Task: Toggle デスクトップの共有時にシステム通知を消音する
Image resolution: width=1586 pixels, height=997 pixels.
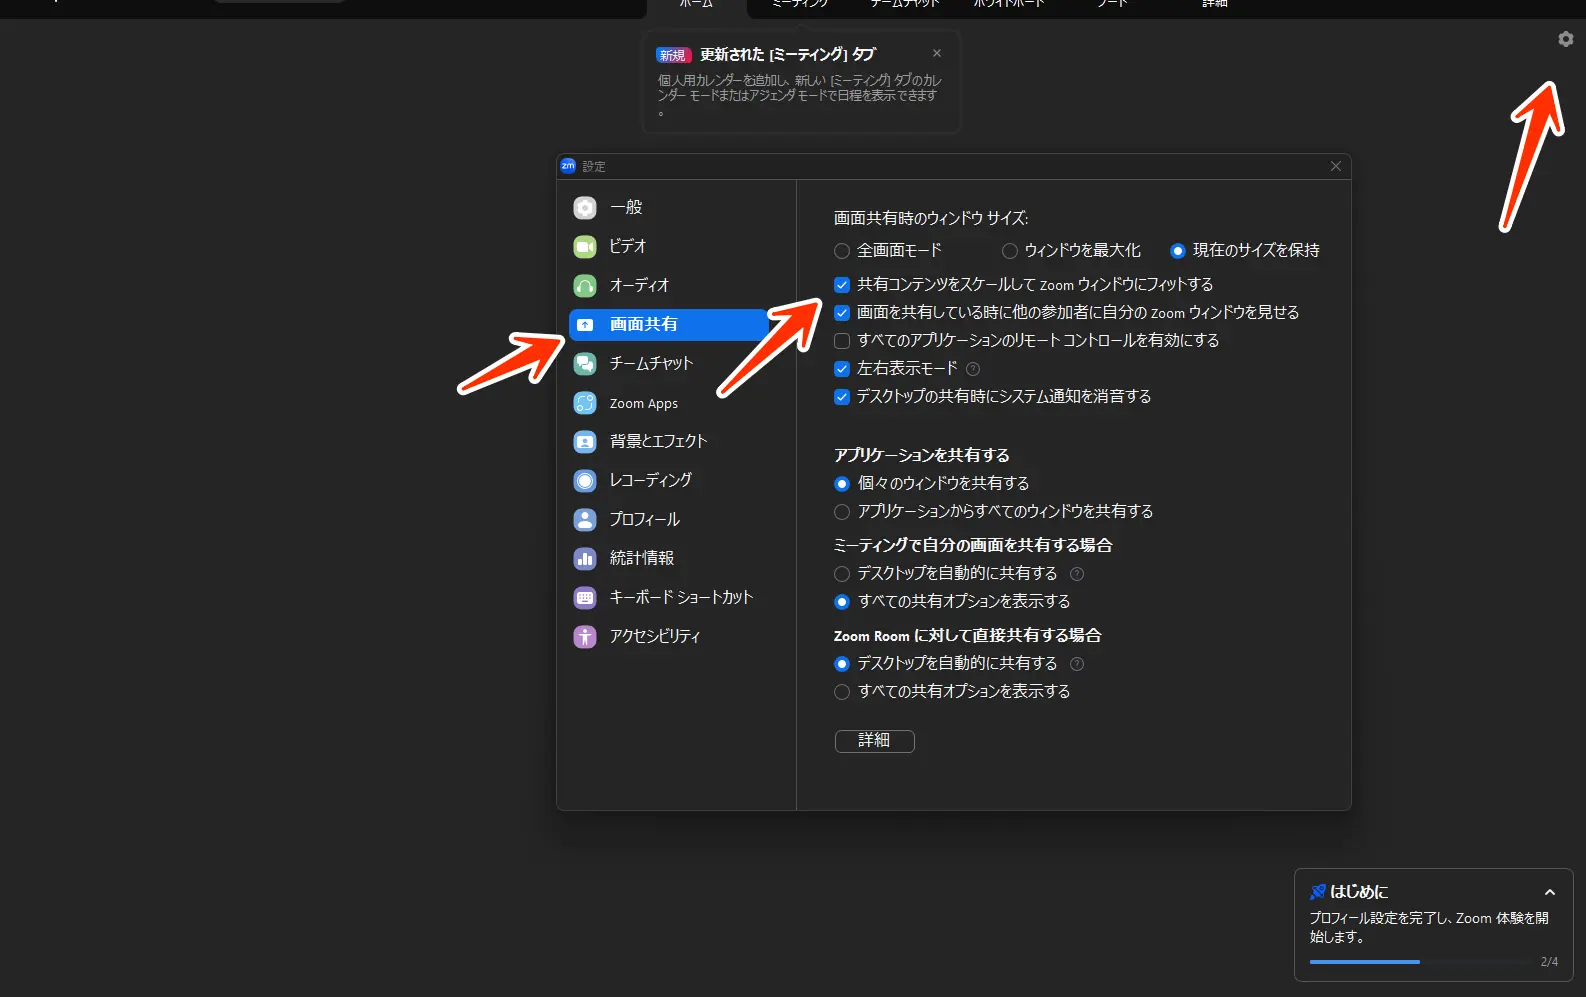Action: 842,397
